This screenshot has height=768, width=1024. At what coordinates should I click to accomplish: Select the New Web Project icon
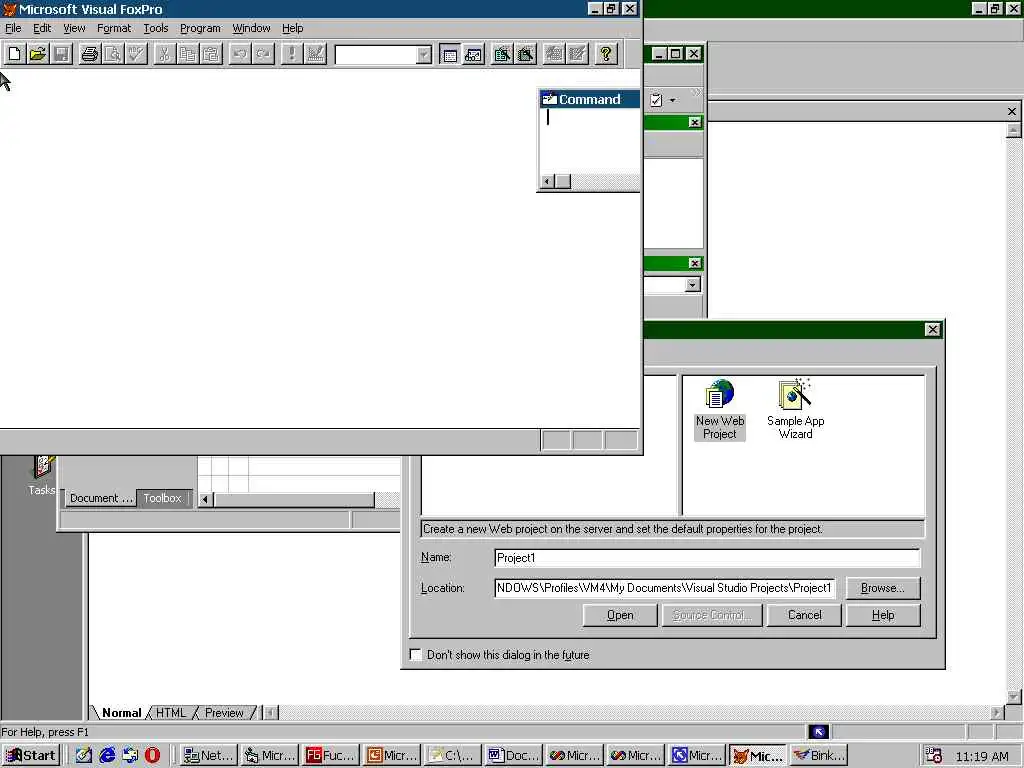click(x=720, y=409)
